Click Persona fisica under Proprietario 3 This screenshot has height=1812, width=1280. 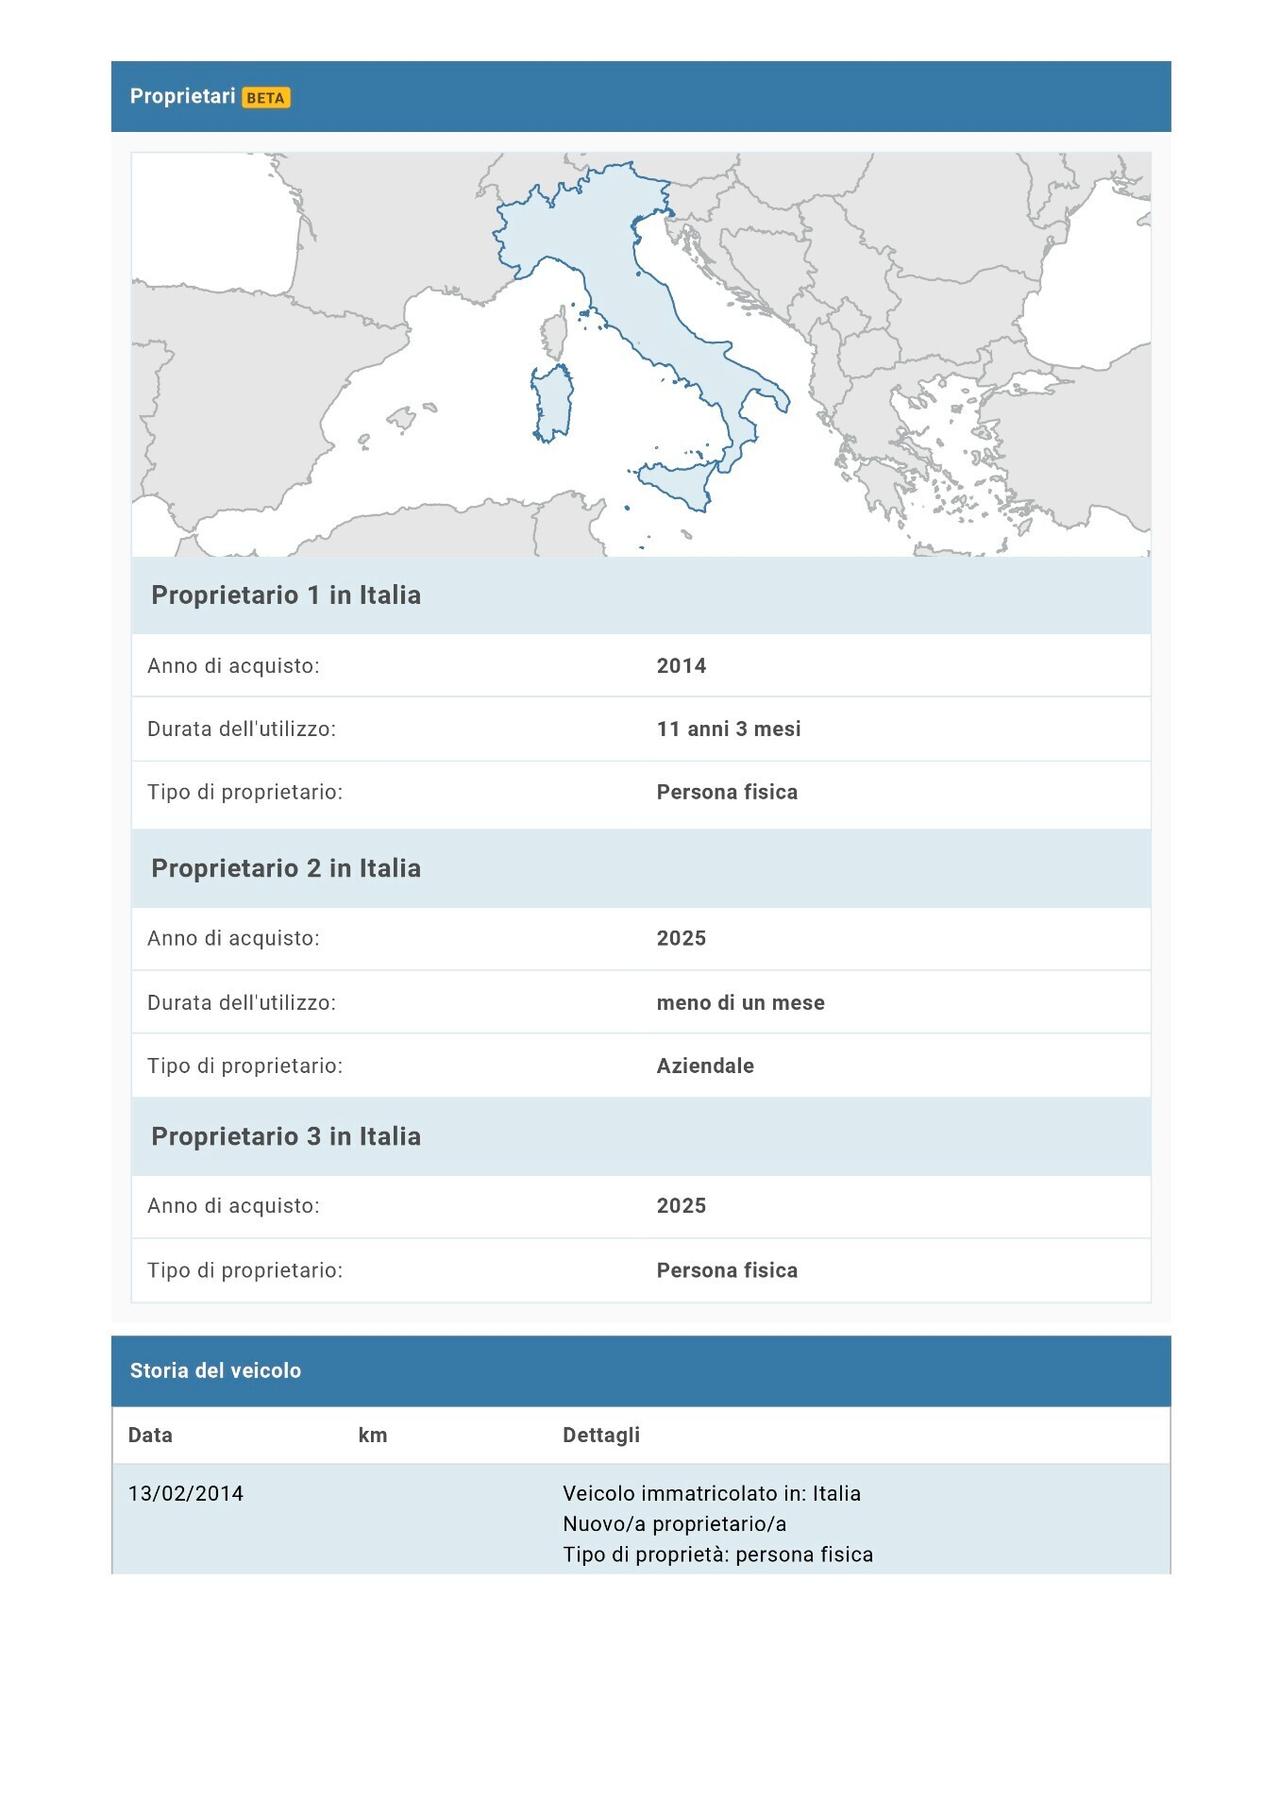(727, 1271)
